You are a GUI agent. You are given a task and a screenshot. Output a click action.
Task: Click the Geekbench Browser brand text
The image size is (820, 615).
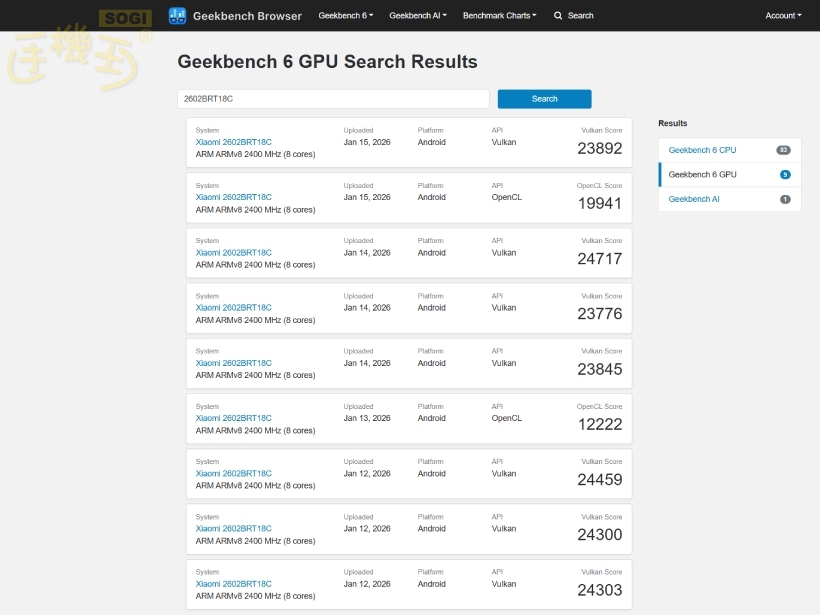coord(247,16)
